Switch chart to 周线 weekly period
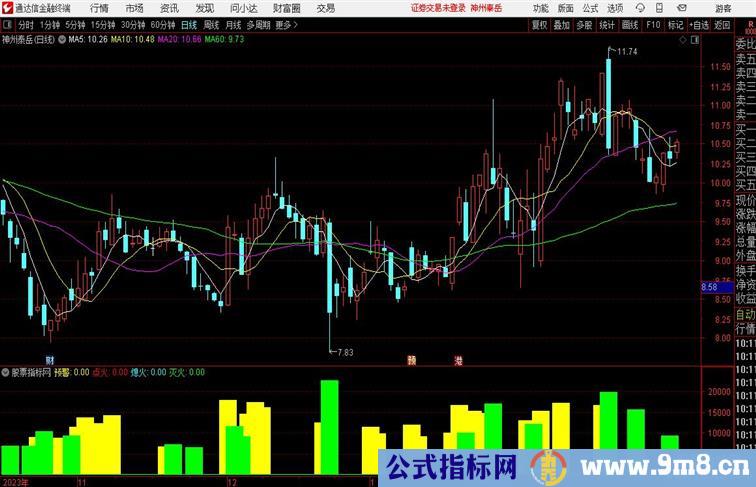Image resolution: width=756 pixels, height=487 pixels. point(211,25)
